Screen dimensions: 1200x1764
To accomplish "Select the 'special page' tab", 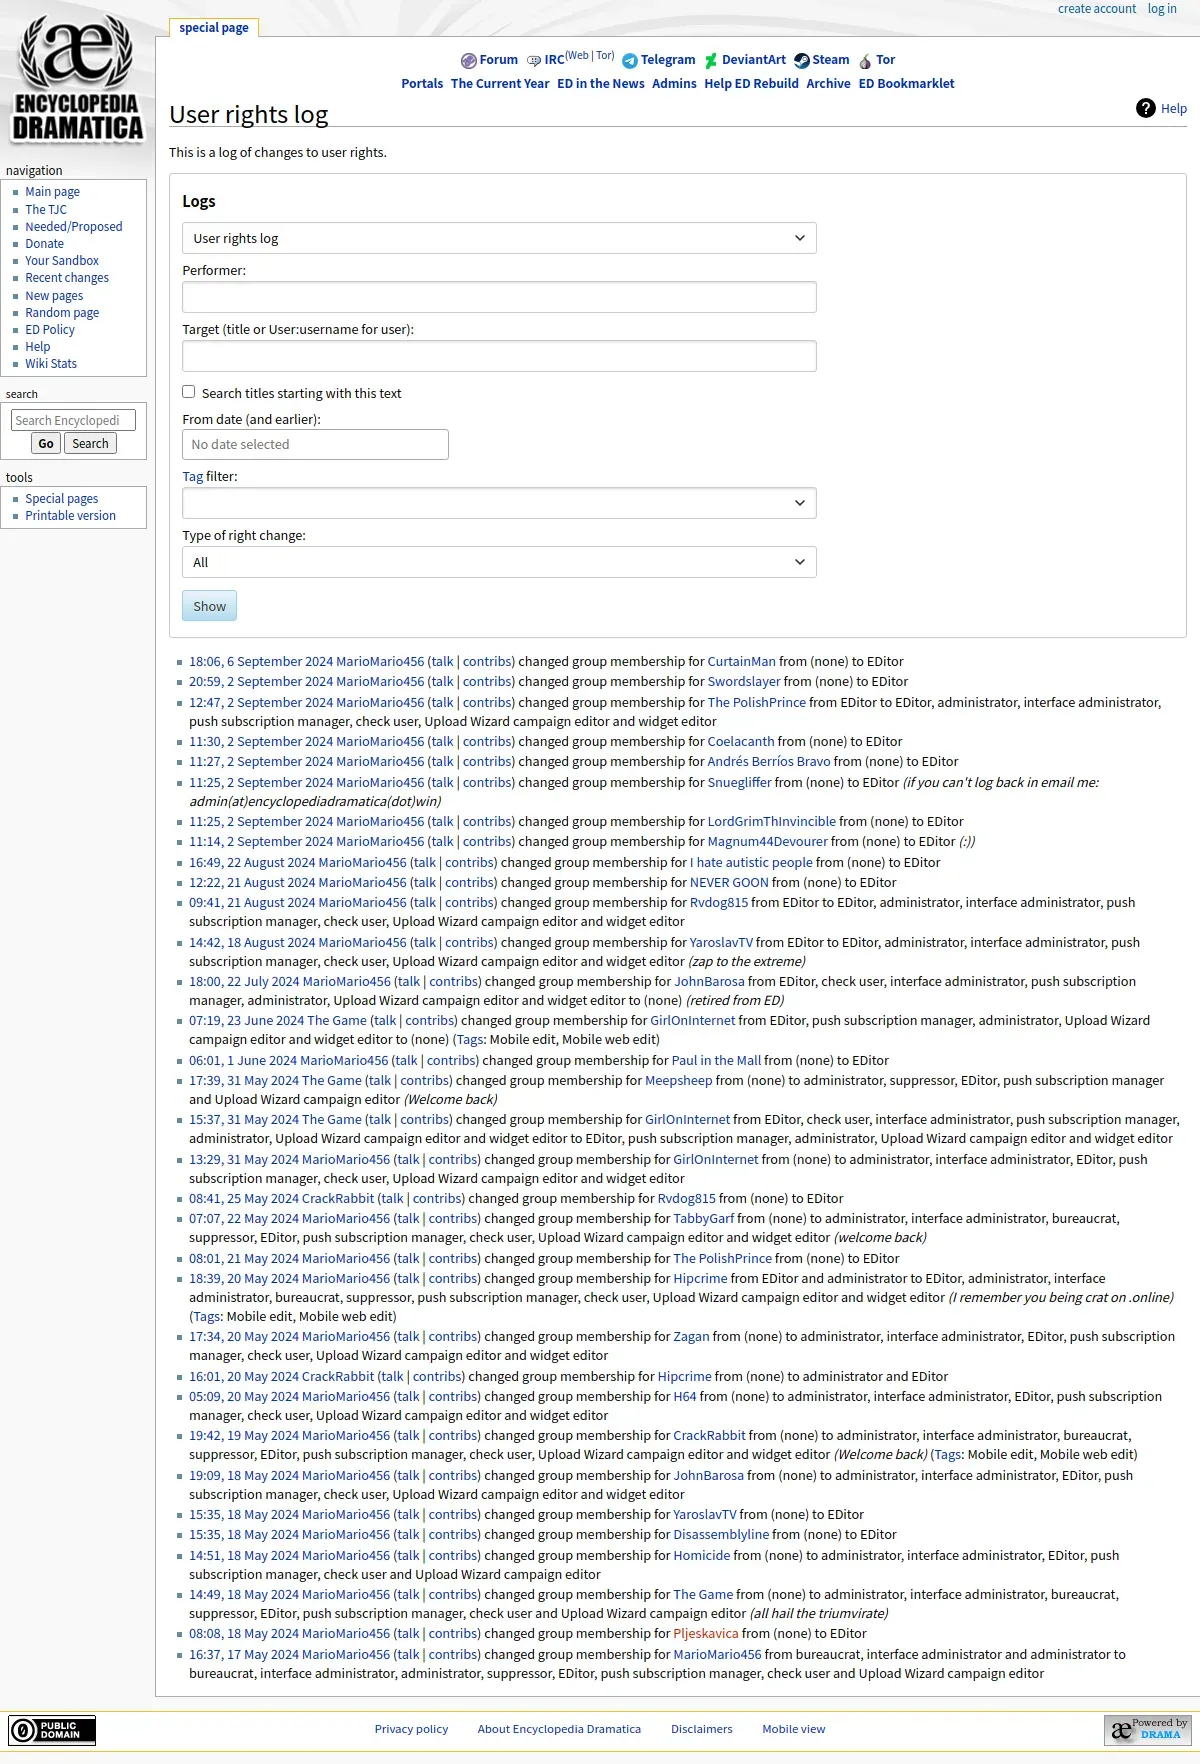I will point(214,28).
